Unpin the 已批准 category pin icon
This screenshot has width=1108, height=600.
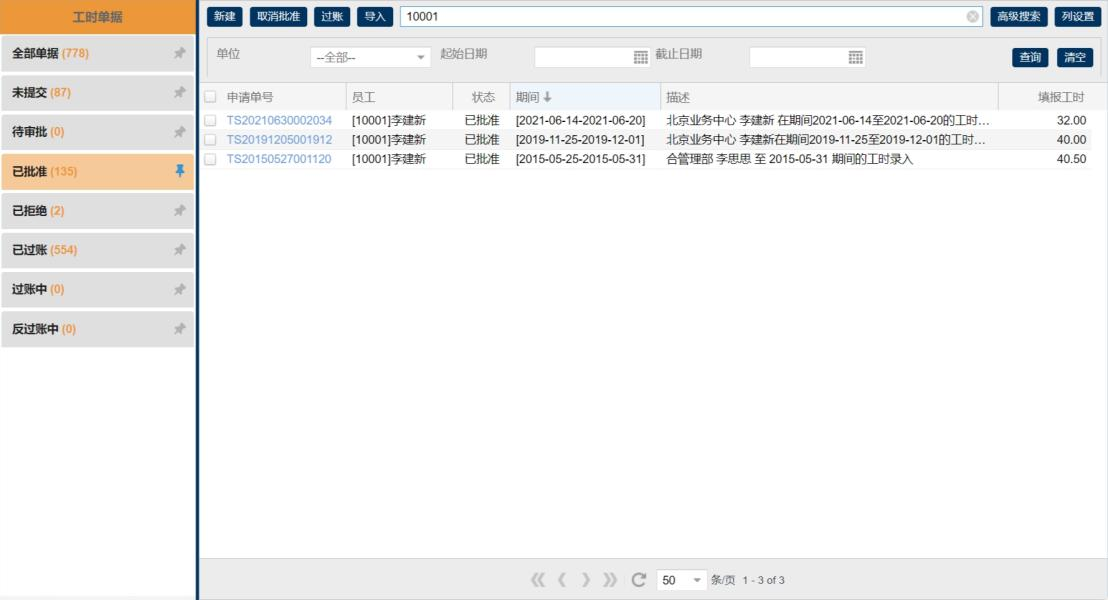point(180,172)
